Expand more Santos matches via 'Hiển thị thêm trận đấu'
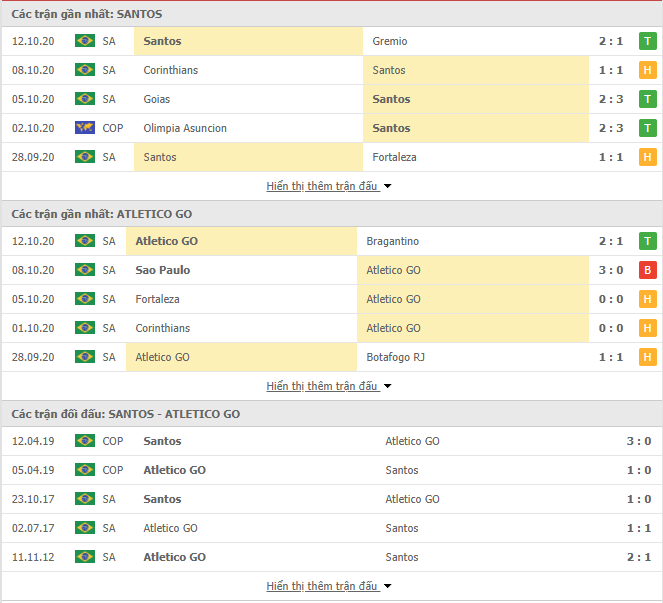This screenshot has height=603, width=663. pyautogui.click(x=329, y=186)
